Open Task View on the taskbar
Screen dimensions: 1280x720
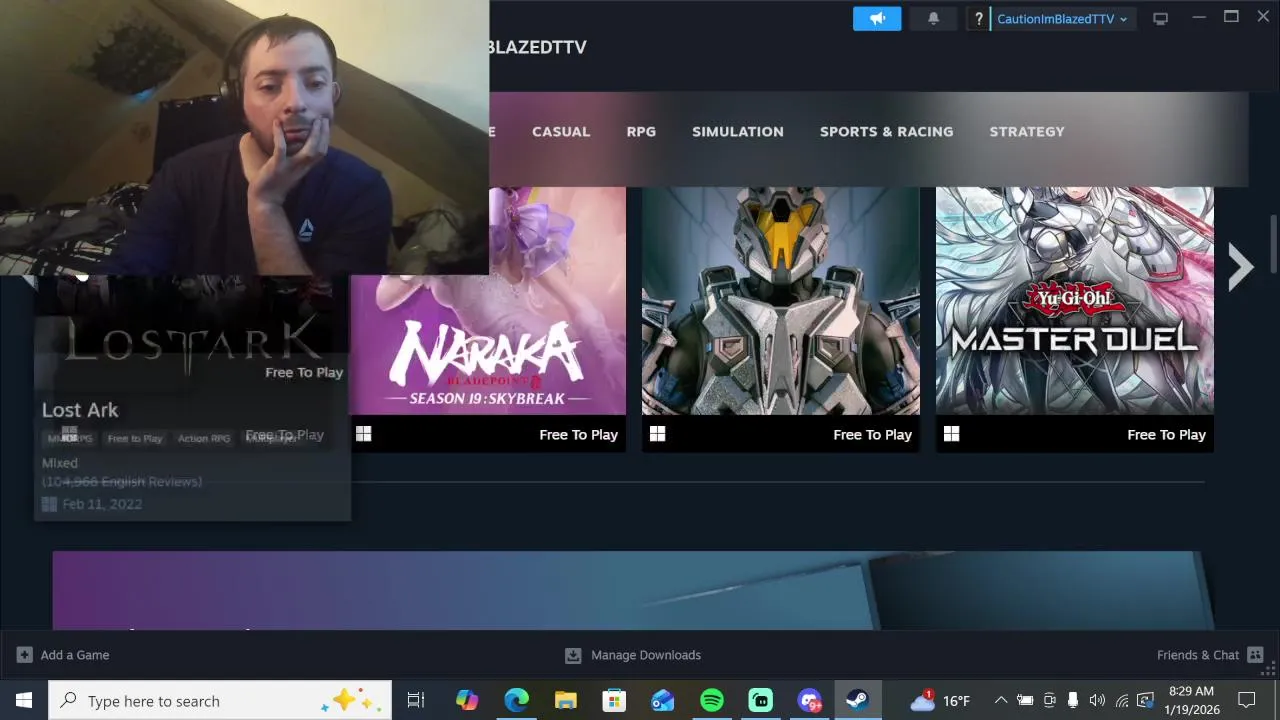(x=416, y=700)
